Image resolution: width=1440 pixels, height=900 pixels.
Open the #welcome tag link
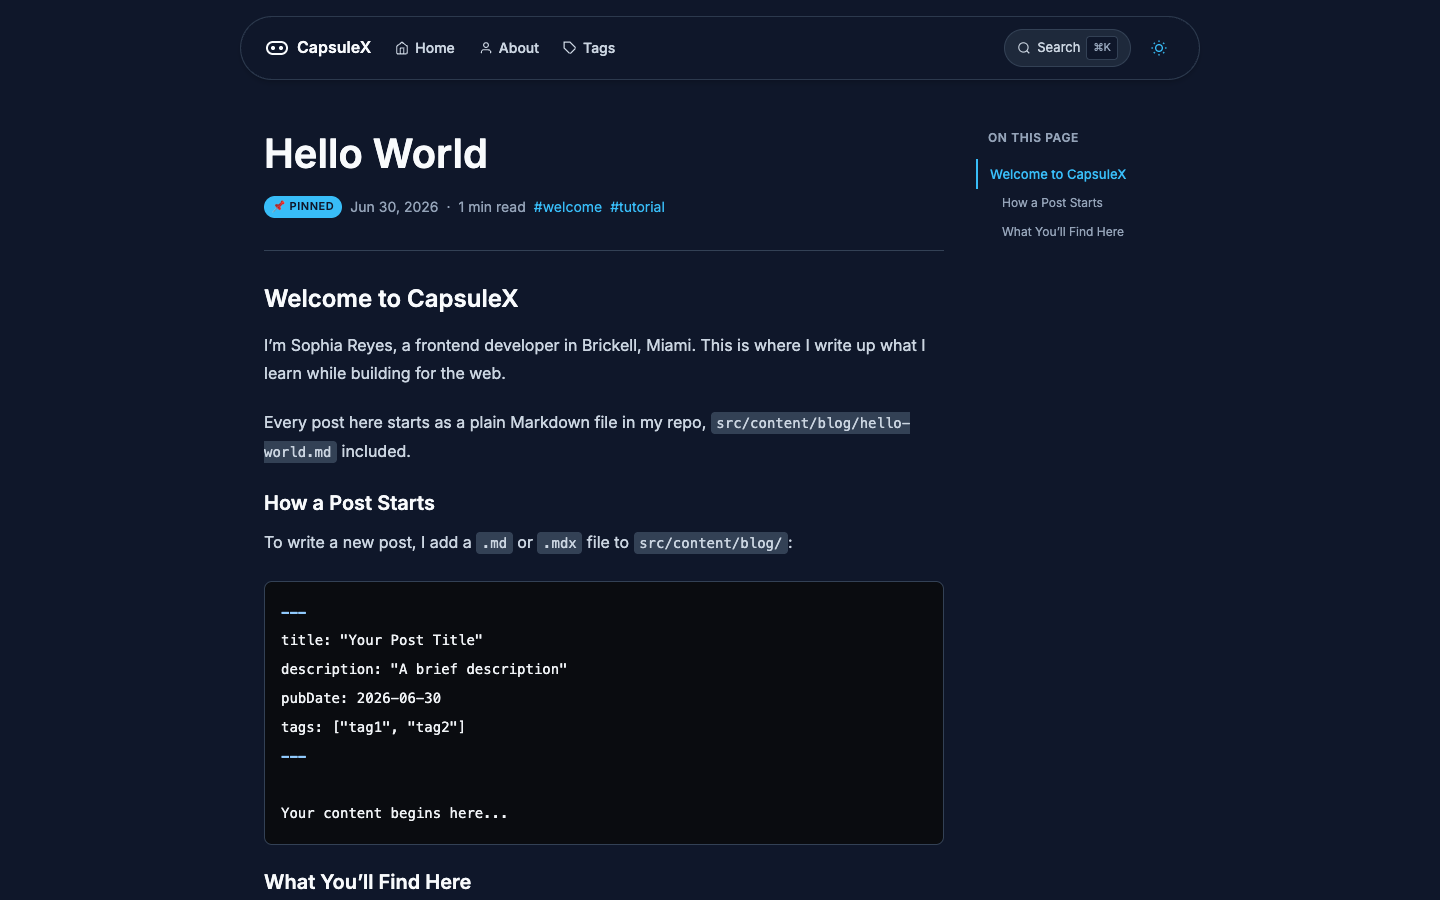tap(568, 207)
